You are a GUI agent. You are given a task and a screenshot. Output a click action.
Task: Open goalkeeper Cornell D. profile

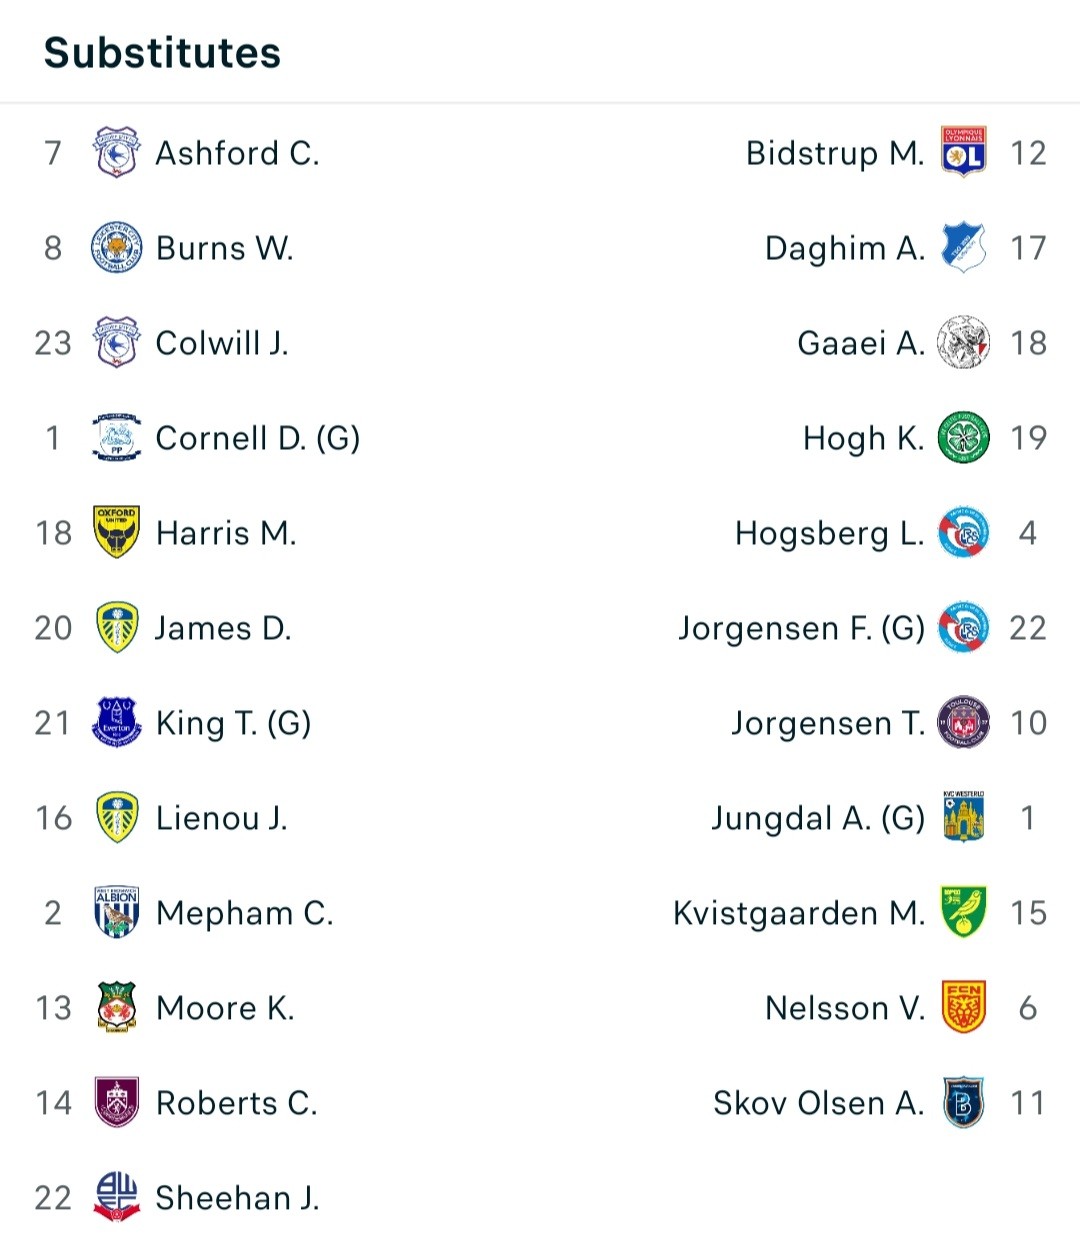tap(258, 438)
